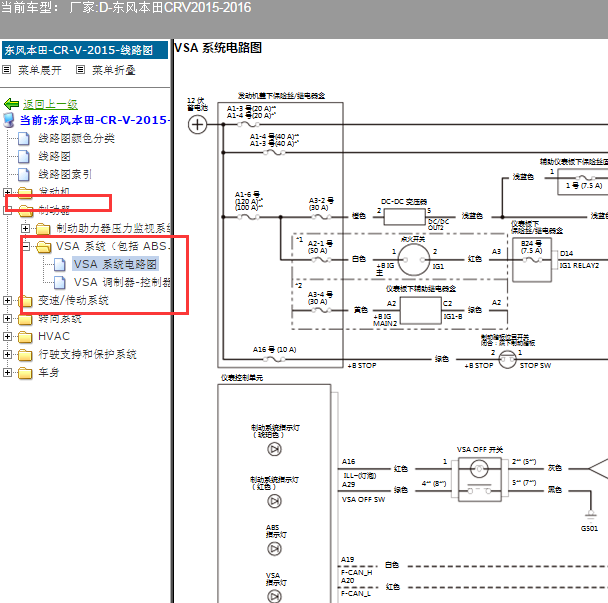
Task: Select 行驶支持和保护系统 tree item
Action: coord(87,354)
